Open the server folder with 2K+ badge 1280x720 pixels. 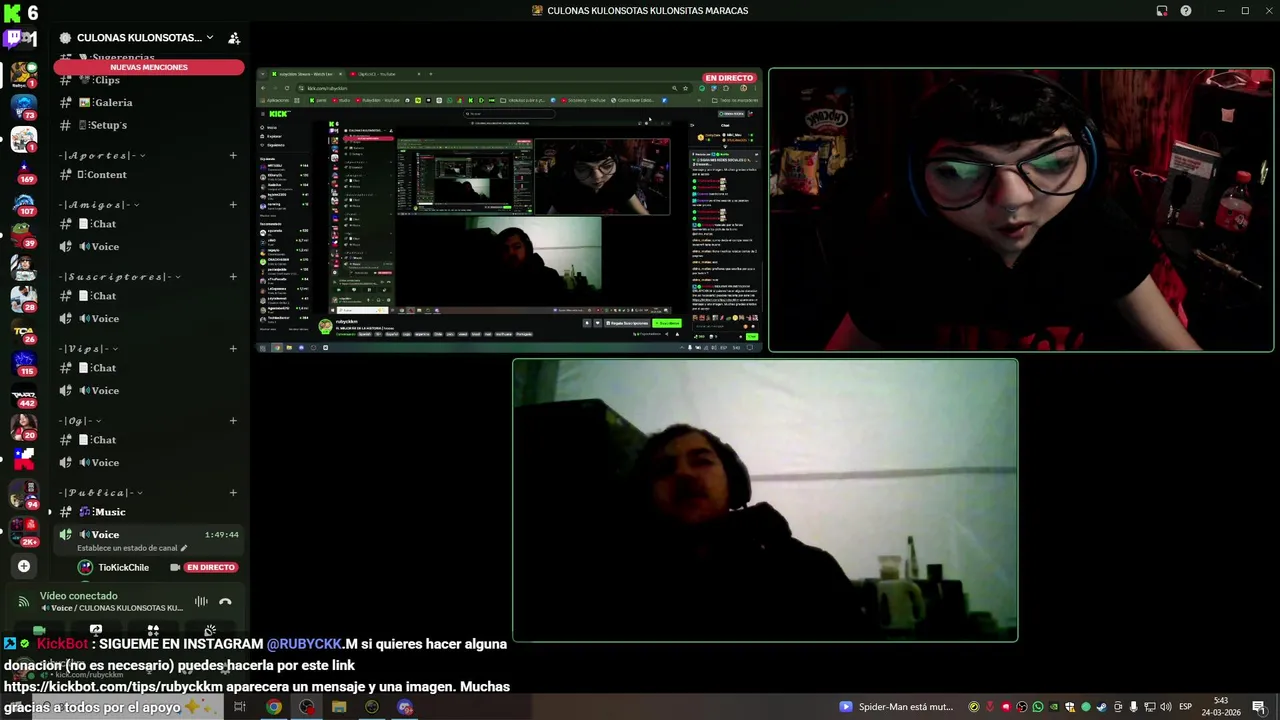point(24,532)
